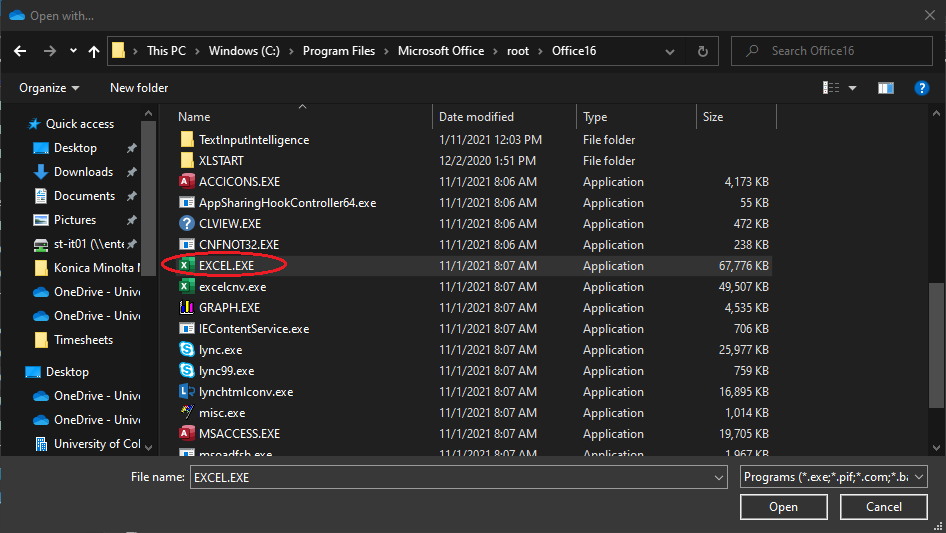
Task: Select the IEContentService.exe icon
Action: tap(187, 329)
